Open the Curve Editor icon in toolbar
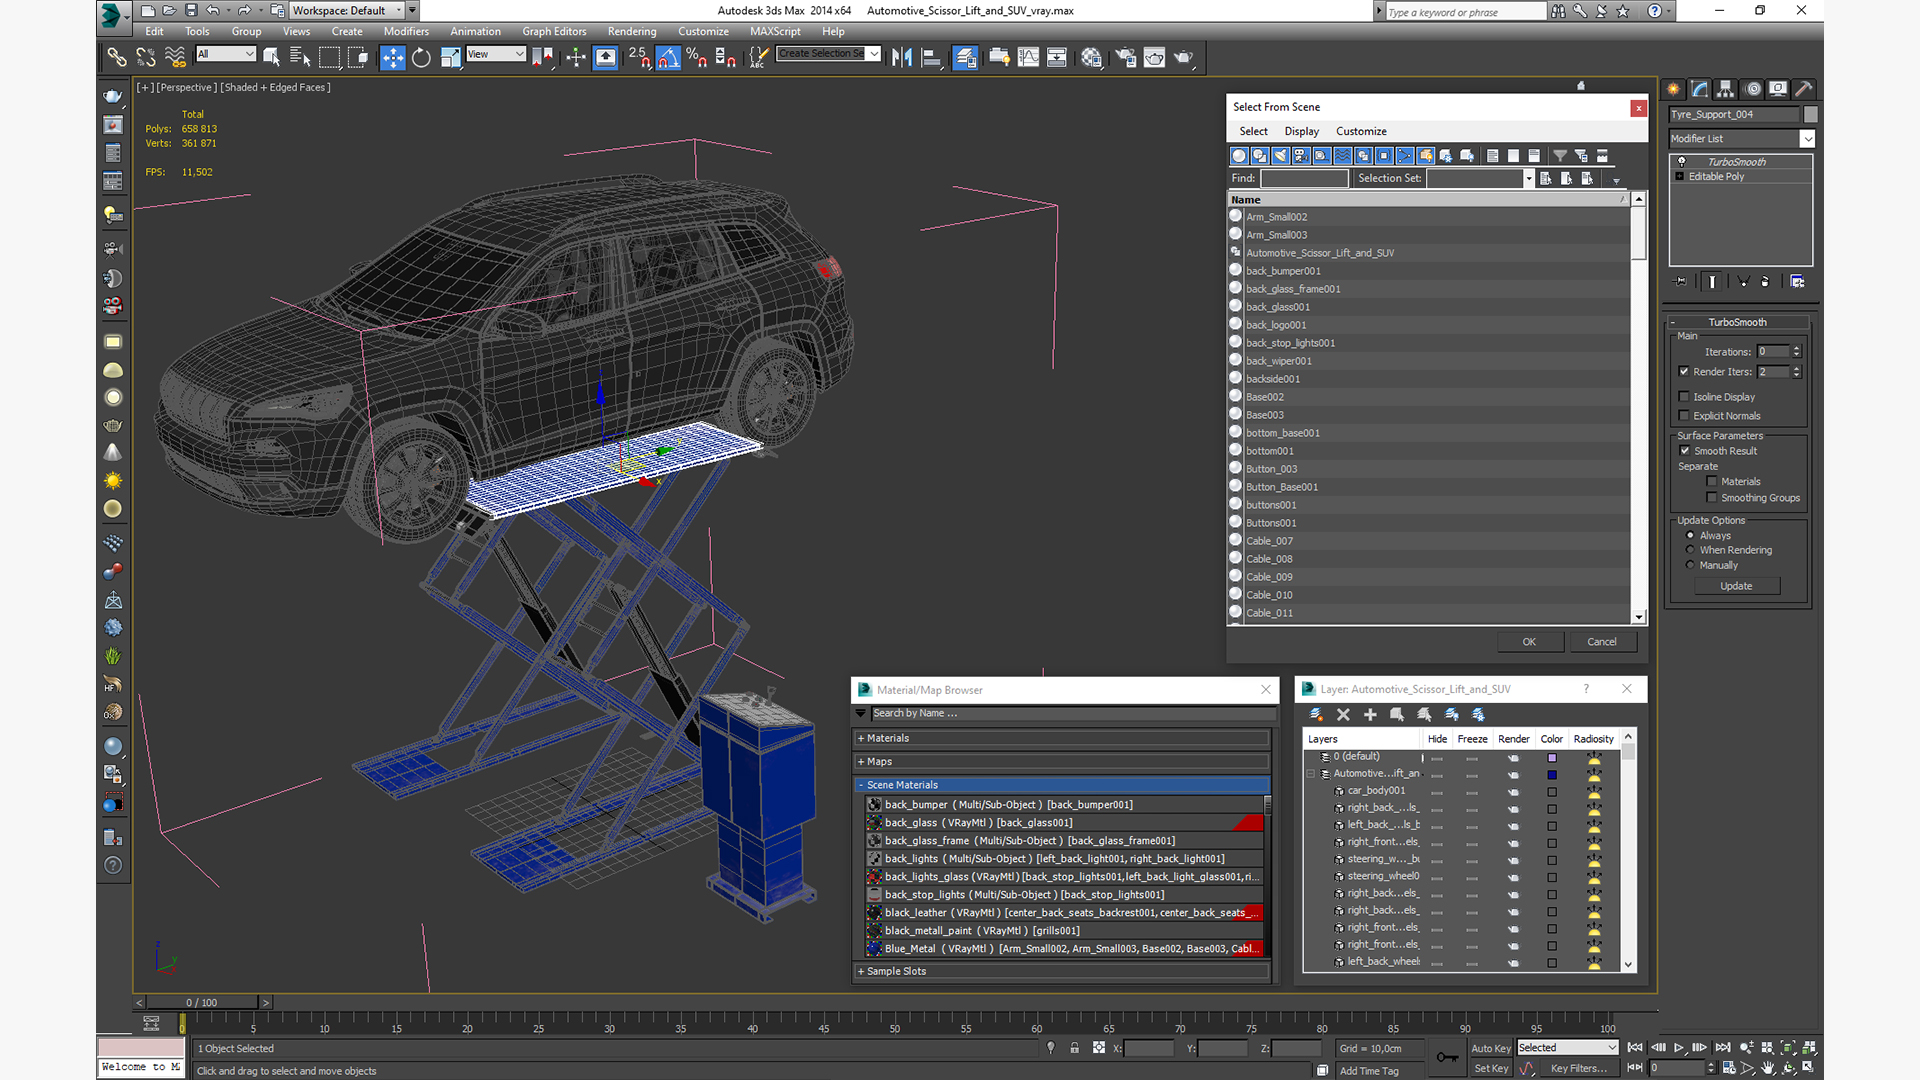The height and width of the screenshot is (1080, 1920). coord(1028,57)
